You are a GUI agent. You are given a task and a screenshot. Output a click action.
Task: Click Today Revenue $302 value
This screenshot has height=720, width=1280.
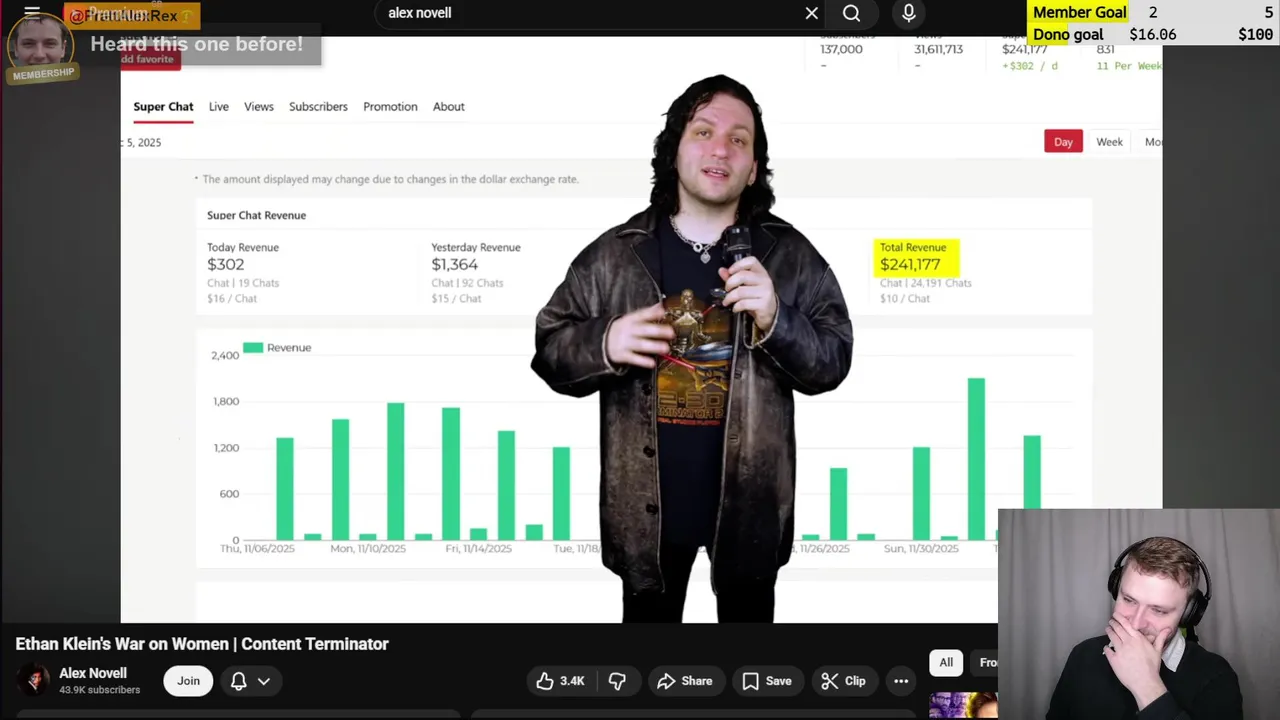point(225,265)
